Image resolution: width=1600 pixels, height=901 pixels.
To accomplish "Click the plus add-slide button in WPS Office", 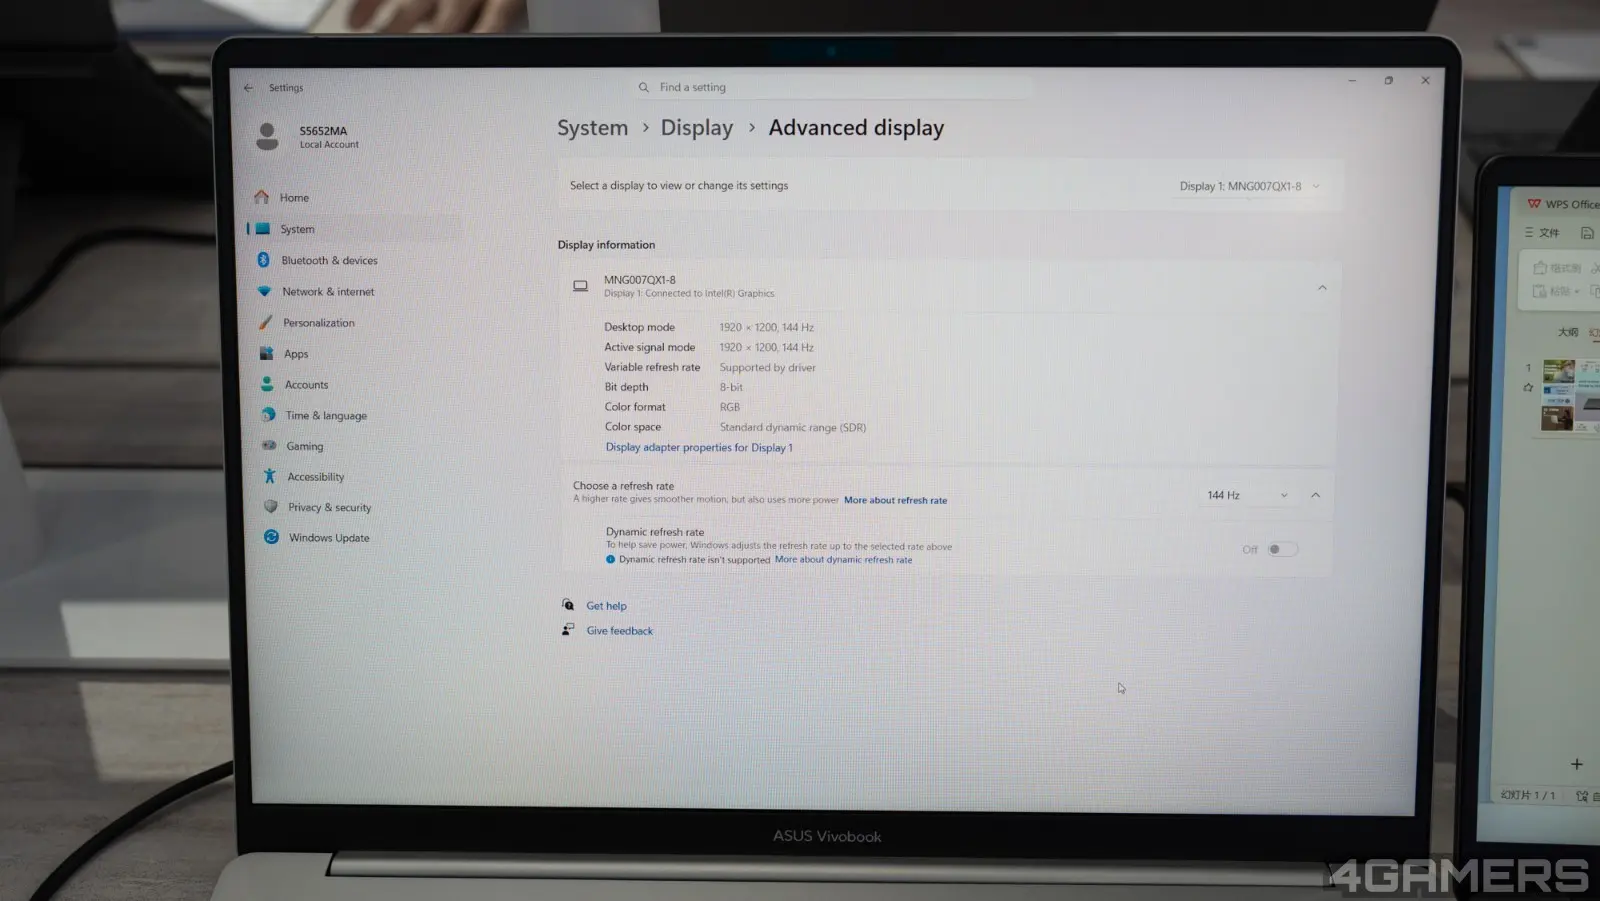I will tap(1577, 764).
